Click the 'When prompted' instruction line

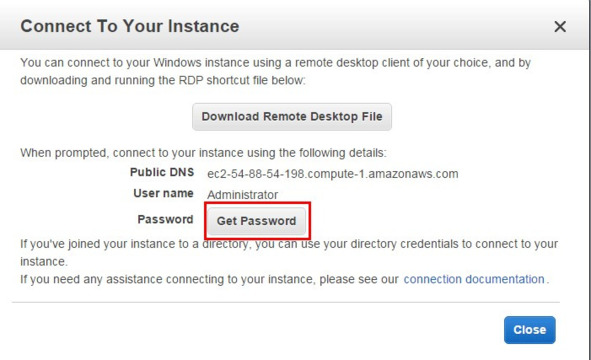point(203,153)
